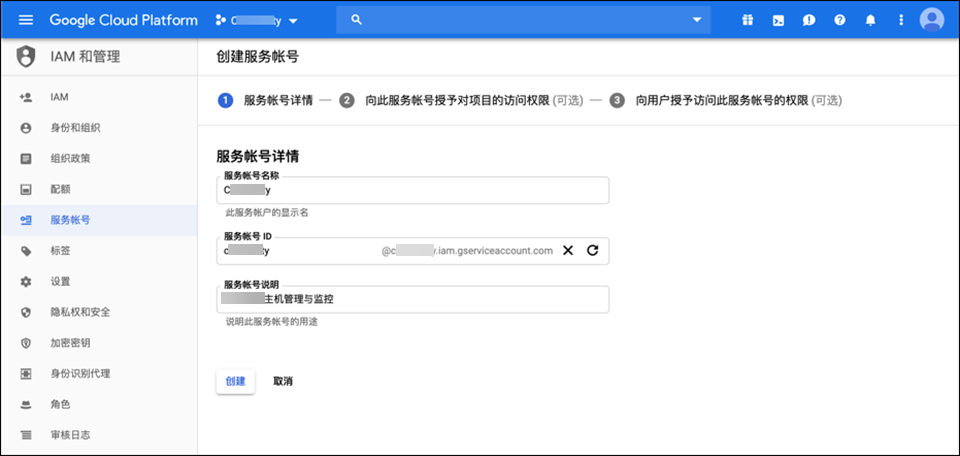The height and width of the screenshot is (456, 960).
Task: Open 标签 in the sidebar
Action: (x=60, y=251)
